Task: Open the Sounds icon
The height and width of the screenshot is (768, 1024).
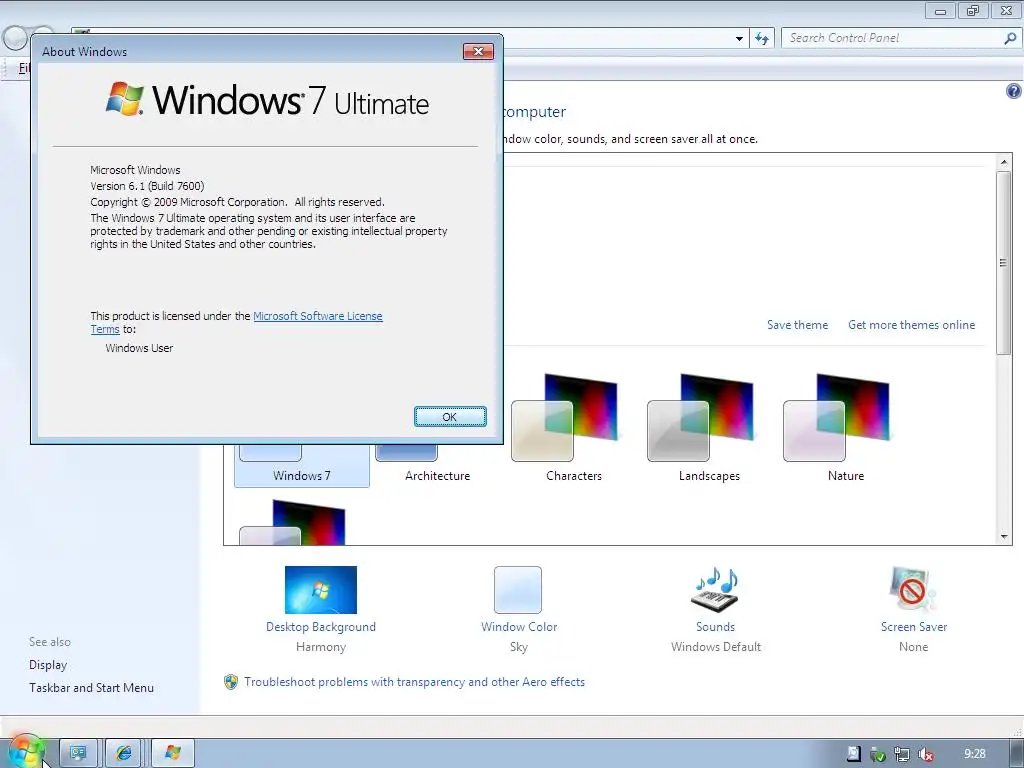Action: click(715, 590)
